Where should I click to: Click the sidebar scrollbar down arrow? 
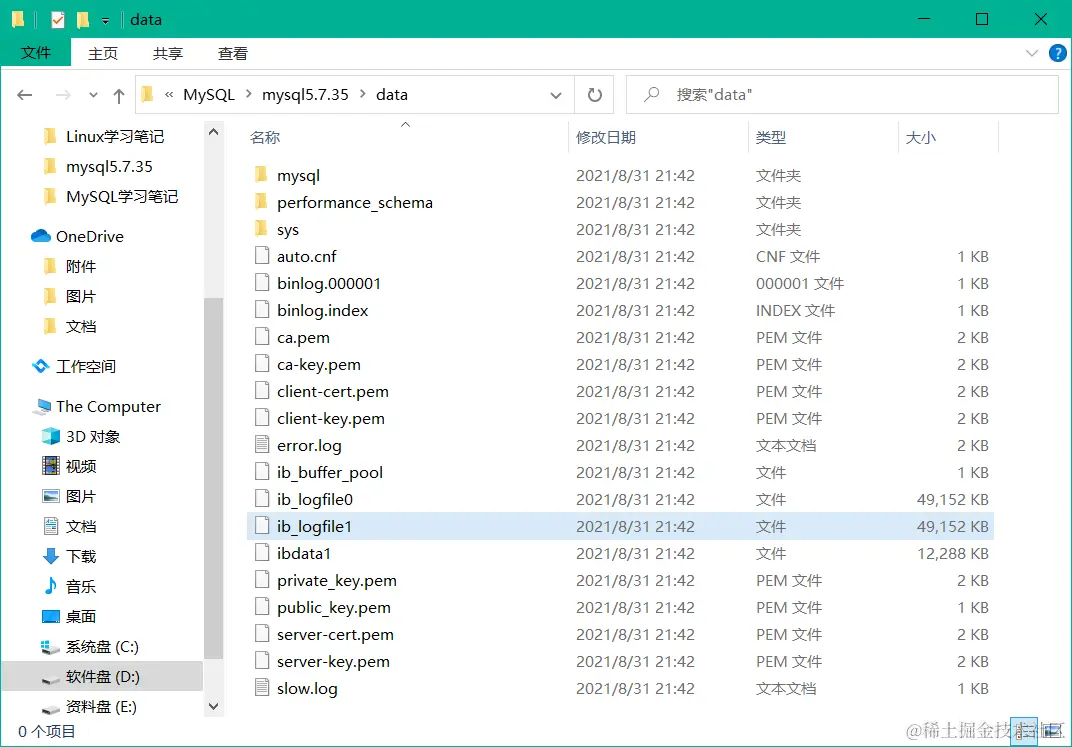[213, 707]
